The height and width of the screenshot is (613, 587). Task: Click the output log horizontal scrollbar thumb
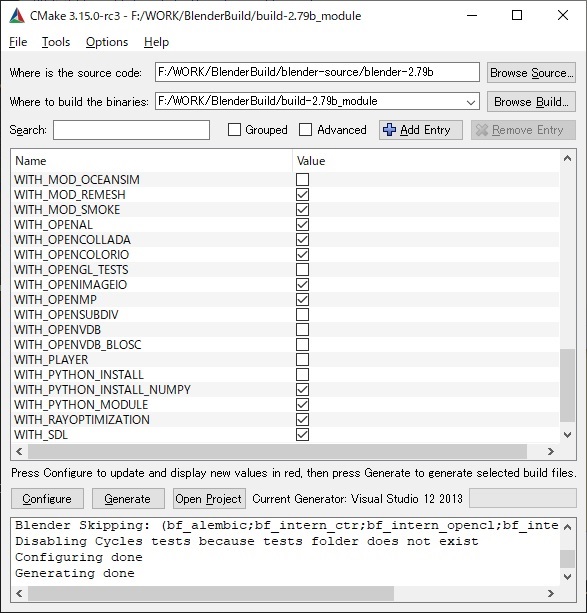[x=211, y=593]
